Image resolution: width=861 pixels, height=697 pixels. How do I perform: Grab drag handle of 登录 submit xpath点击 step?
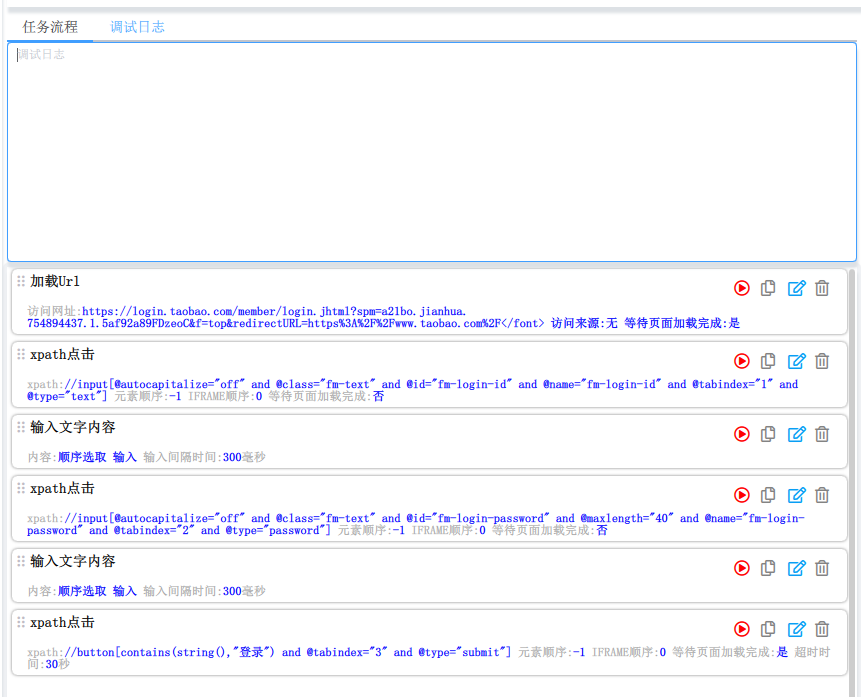[21, 622]
